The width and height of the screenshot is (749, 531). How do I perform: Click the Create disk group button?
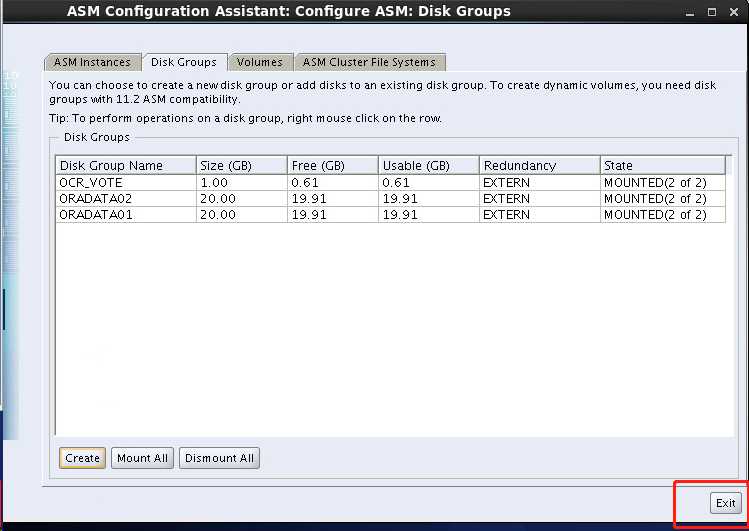83,458
